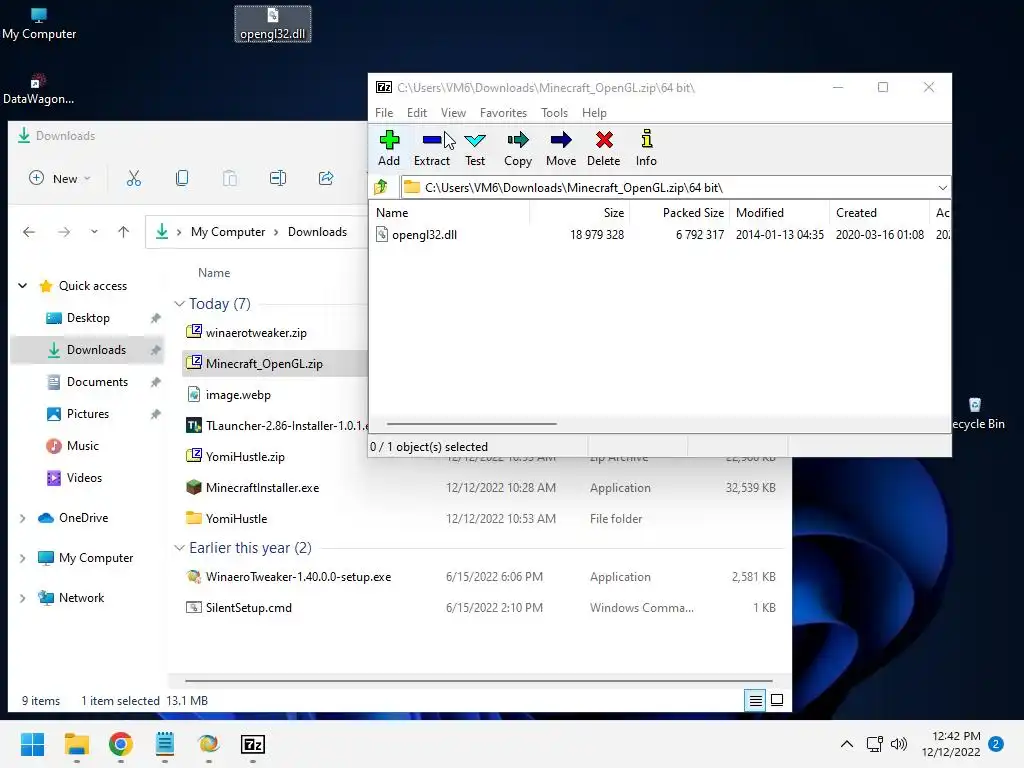
Task: Collapse the Quick access tree node
Action: click(x=23, y=285)
